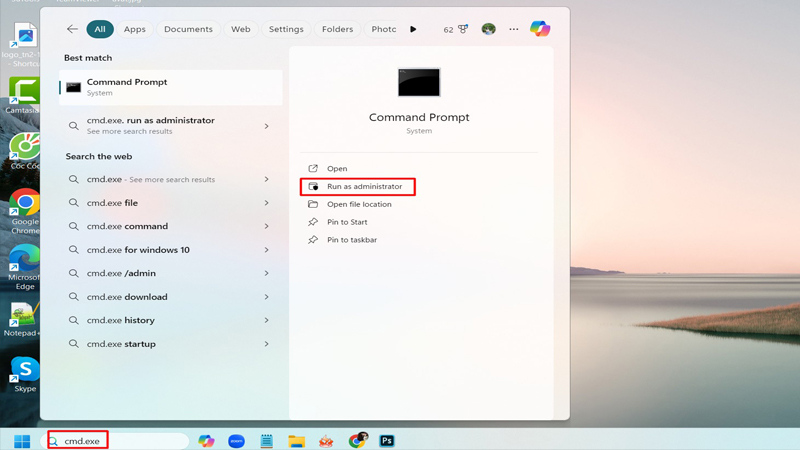
Task: Open Copilot icon in search panel header
Action: [x=540, y=29]
